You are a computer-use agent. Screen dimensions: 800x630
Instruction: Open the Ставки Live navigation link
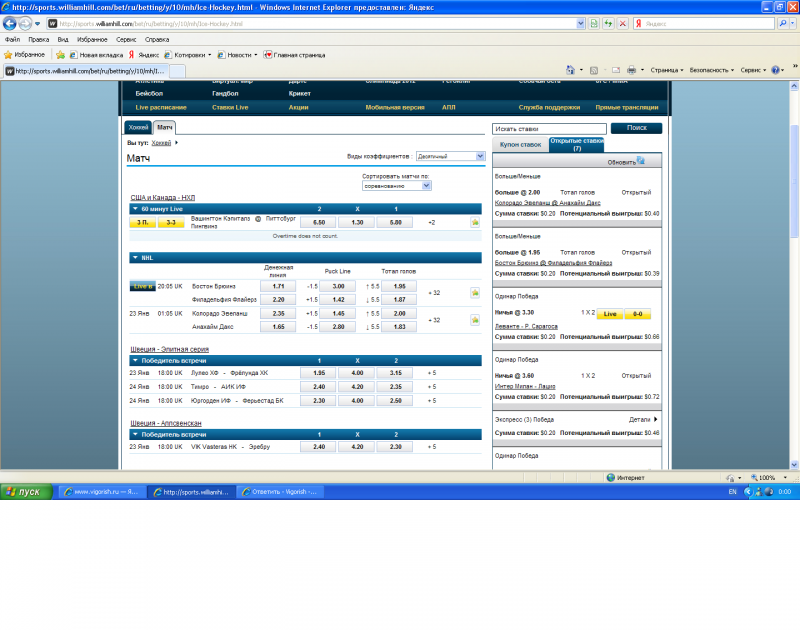[x=230, y=107]
